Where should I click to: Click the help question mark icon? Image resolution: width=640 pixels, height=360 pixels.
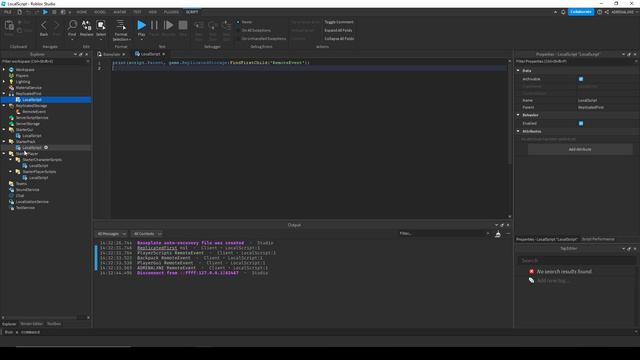coord(599,12)
